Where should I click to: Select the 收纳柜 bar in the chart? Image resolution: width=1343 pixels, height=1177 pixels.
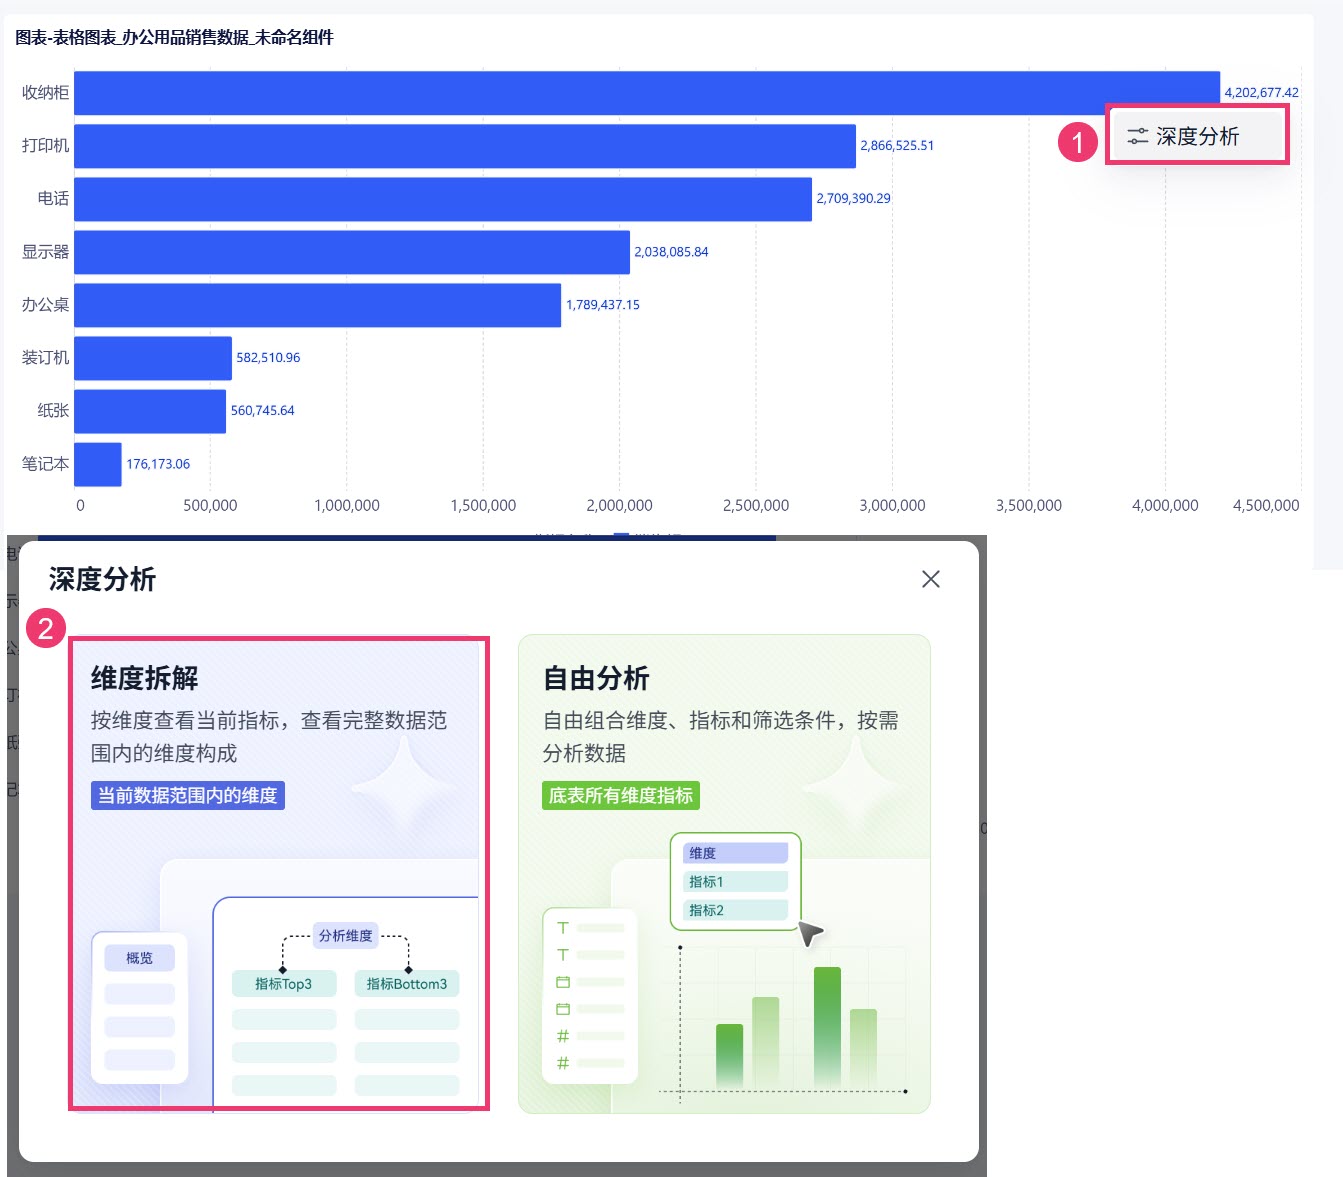coord(647,93)
